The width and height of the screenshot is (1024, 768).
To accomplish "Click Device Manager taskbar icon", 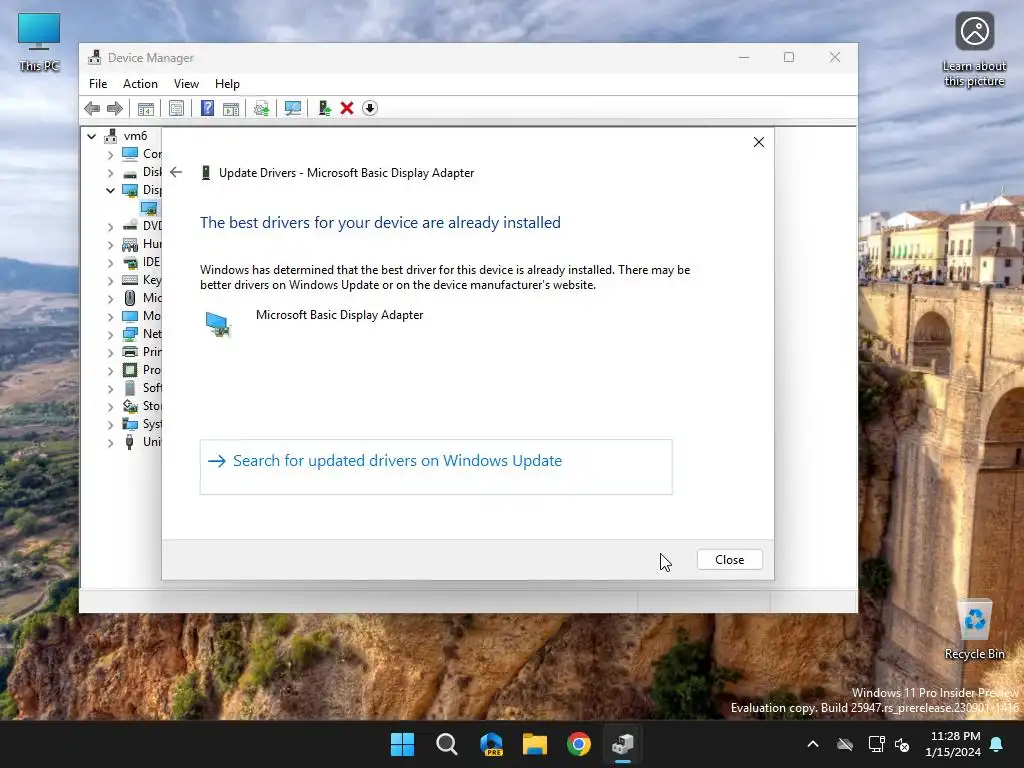I will tap(623, 744).
